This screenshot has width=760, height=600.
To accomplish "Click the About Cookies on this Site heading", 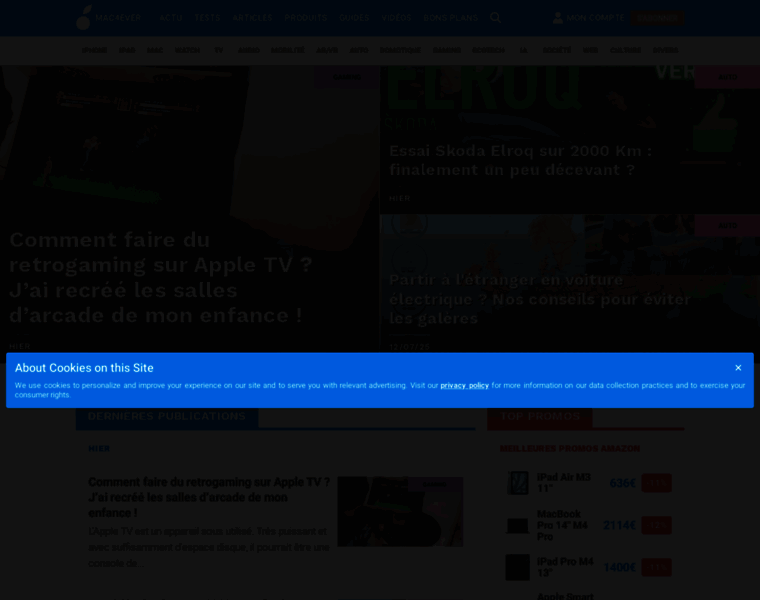I will coord(84,368).
